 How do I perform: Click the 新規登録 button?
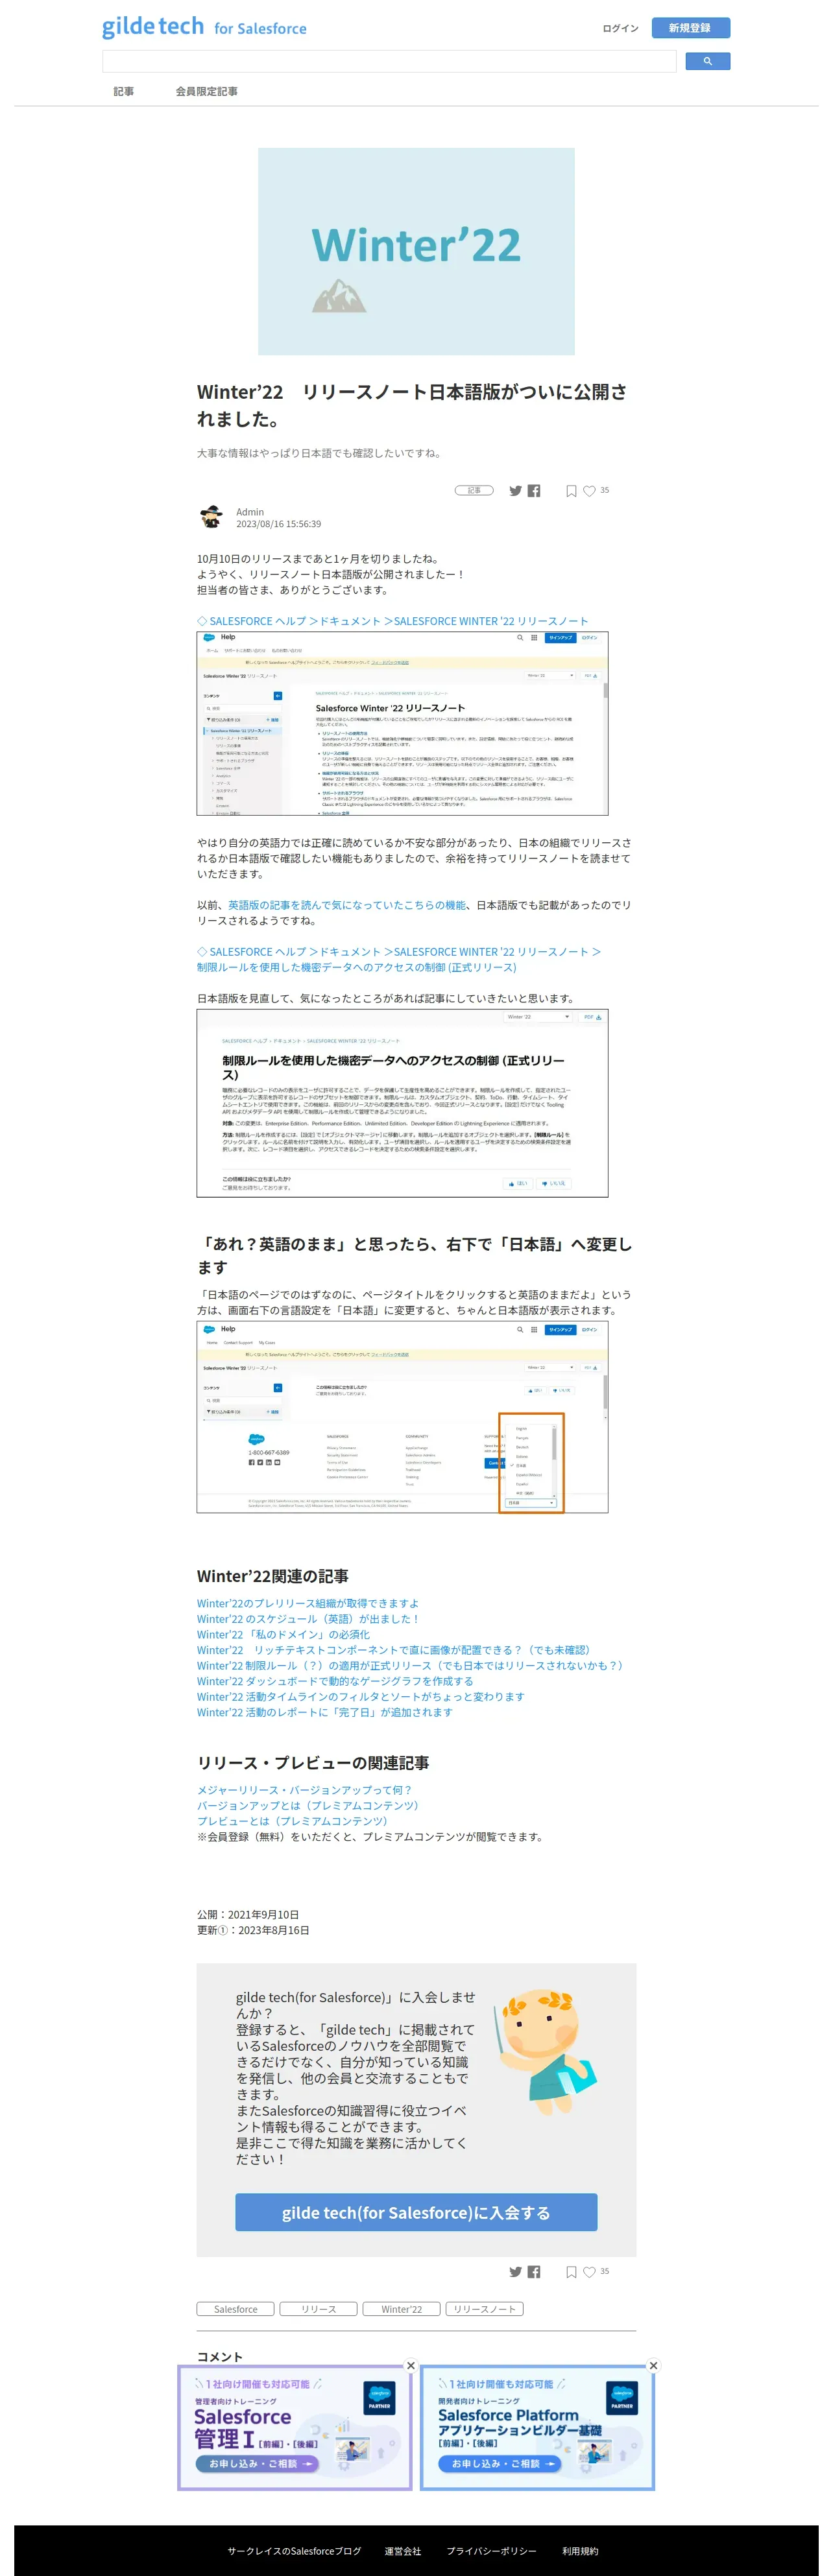tap(690, 28)
